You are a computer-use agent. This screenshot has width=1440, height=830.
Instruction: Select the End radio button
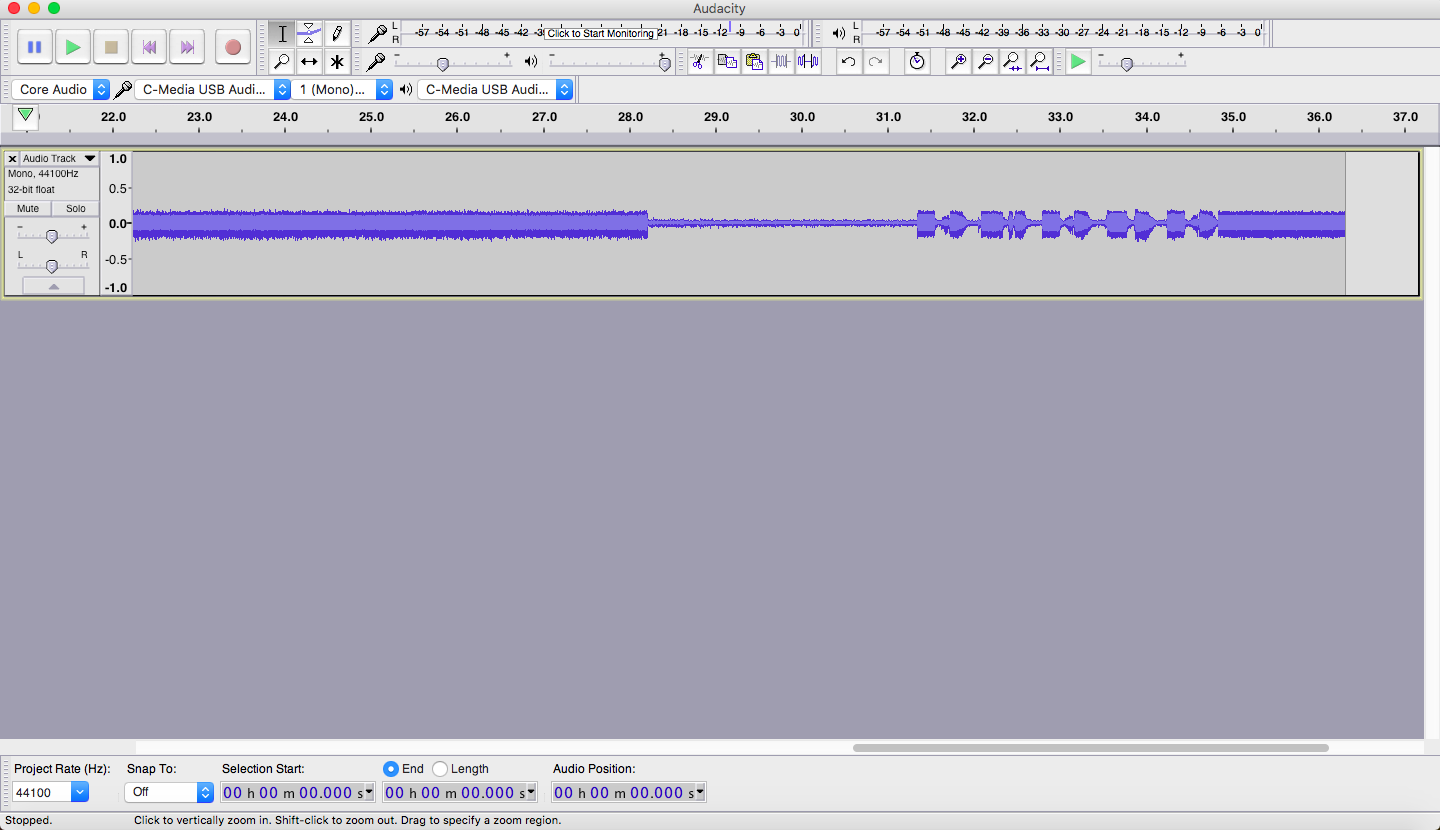(x=391, y=769)
